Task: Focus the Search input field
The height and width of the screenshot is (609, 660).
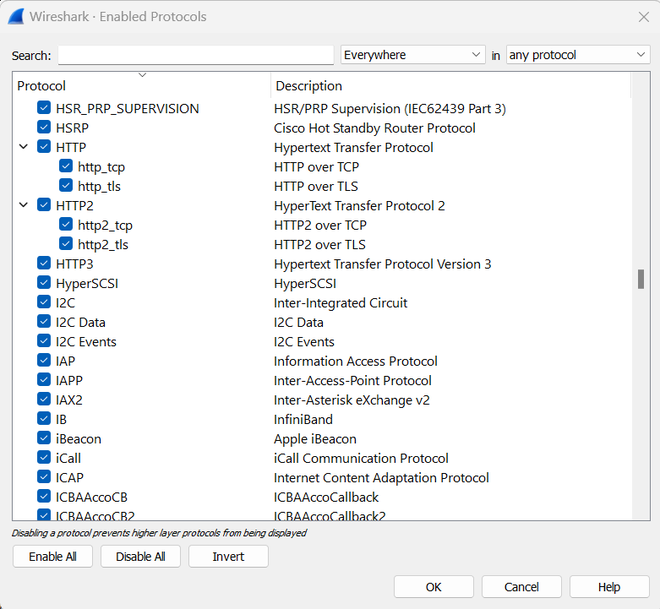Action: coord(196,55)
